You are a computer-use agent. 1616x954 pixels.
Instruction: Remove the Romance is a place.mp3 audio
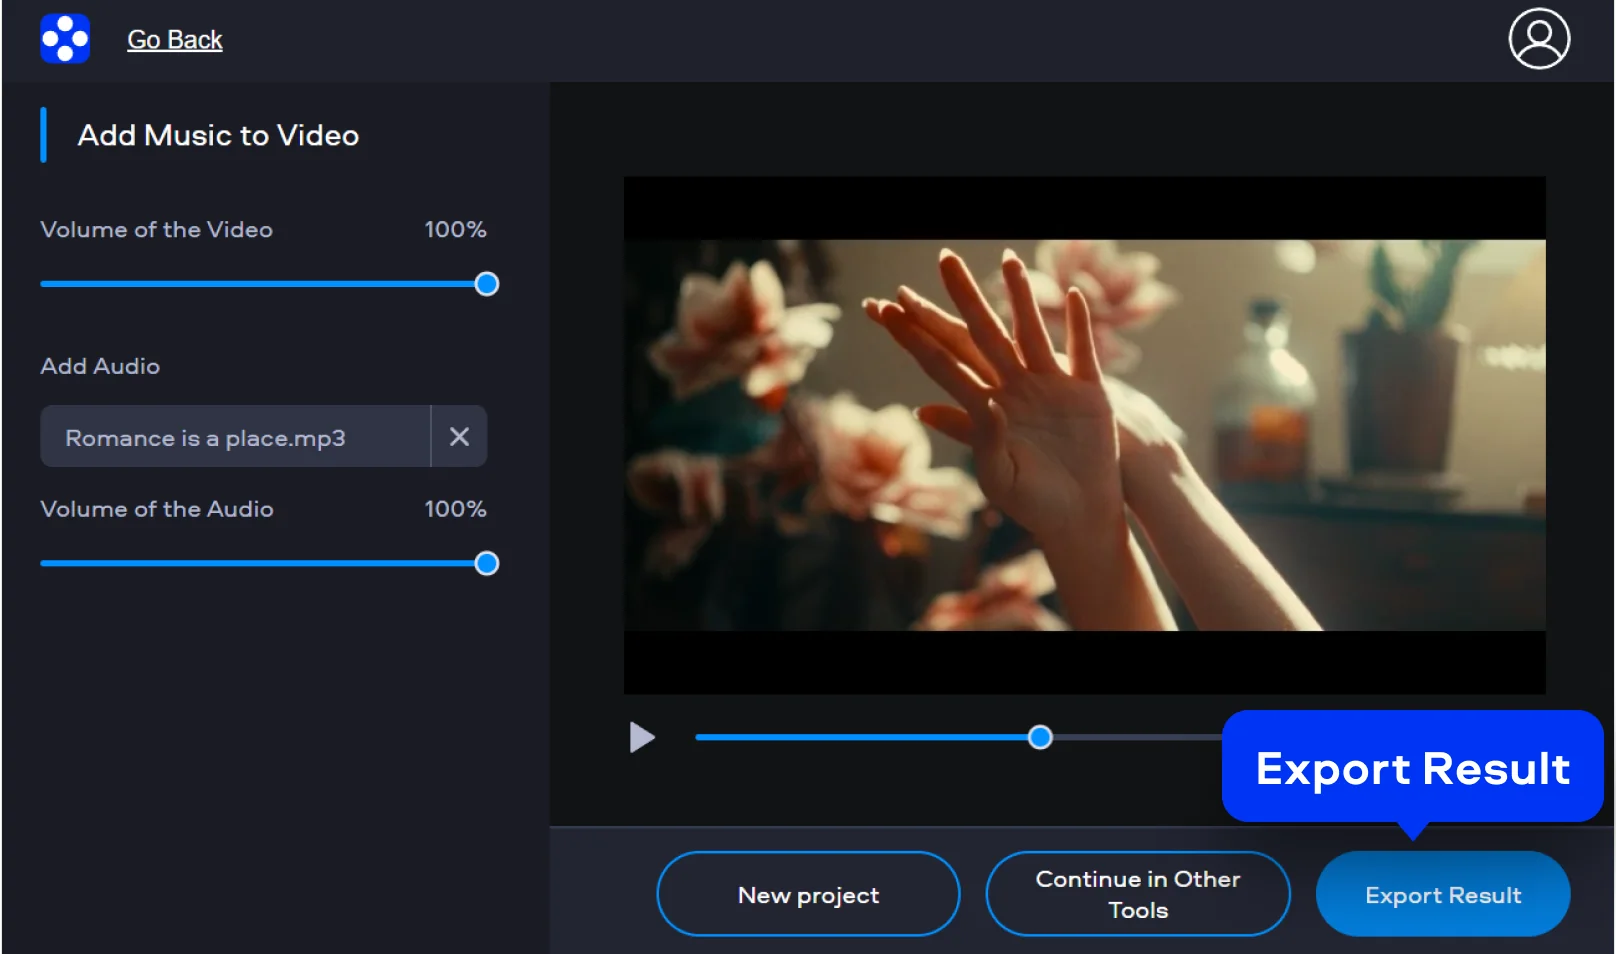coord(459,436)
